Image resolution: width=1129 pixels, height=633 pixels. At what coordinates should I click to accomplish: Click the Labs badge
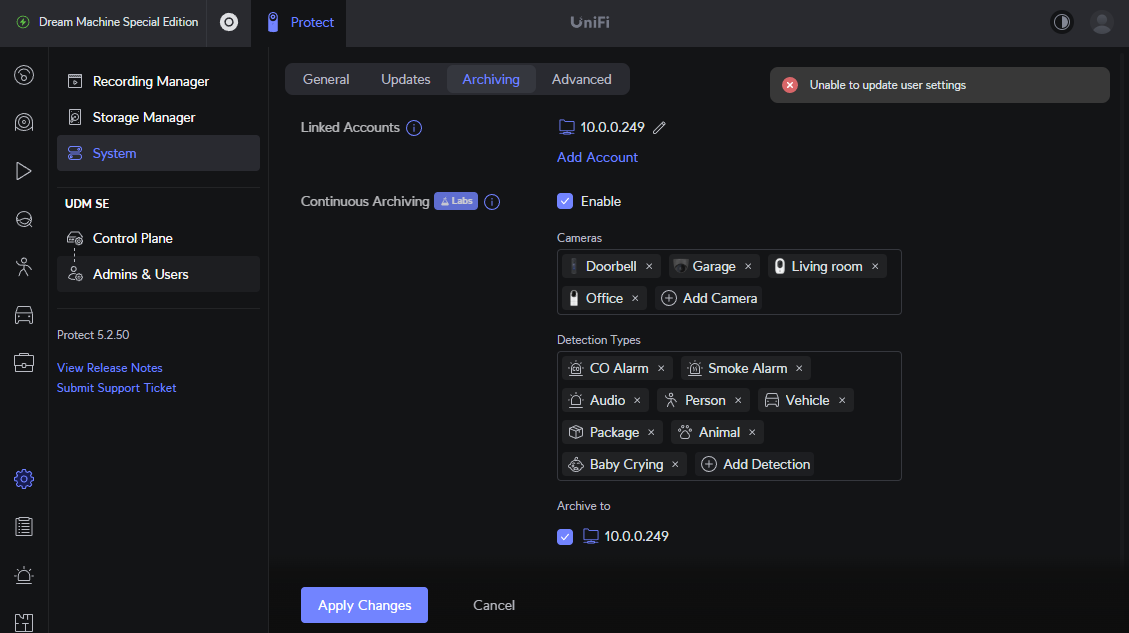456,201
